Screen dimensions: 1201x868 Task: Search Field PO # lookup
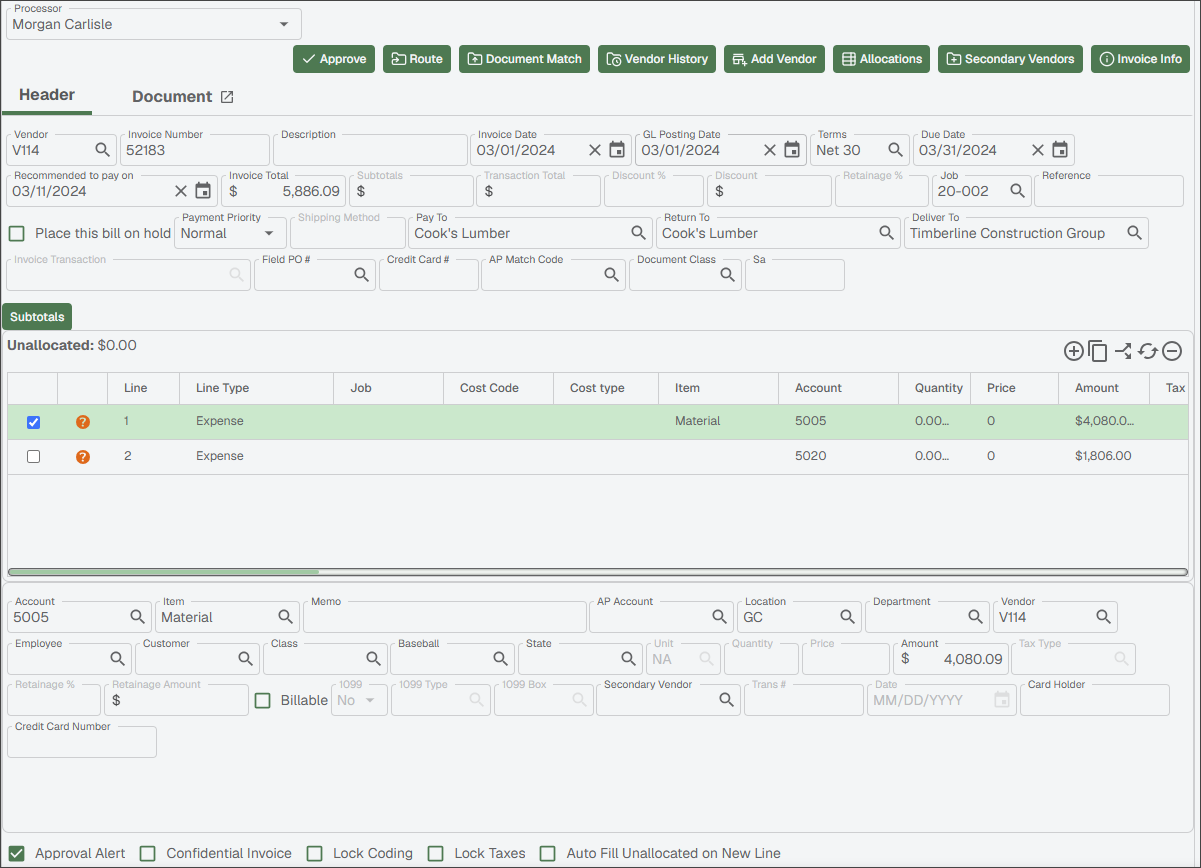(362, 275)
